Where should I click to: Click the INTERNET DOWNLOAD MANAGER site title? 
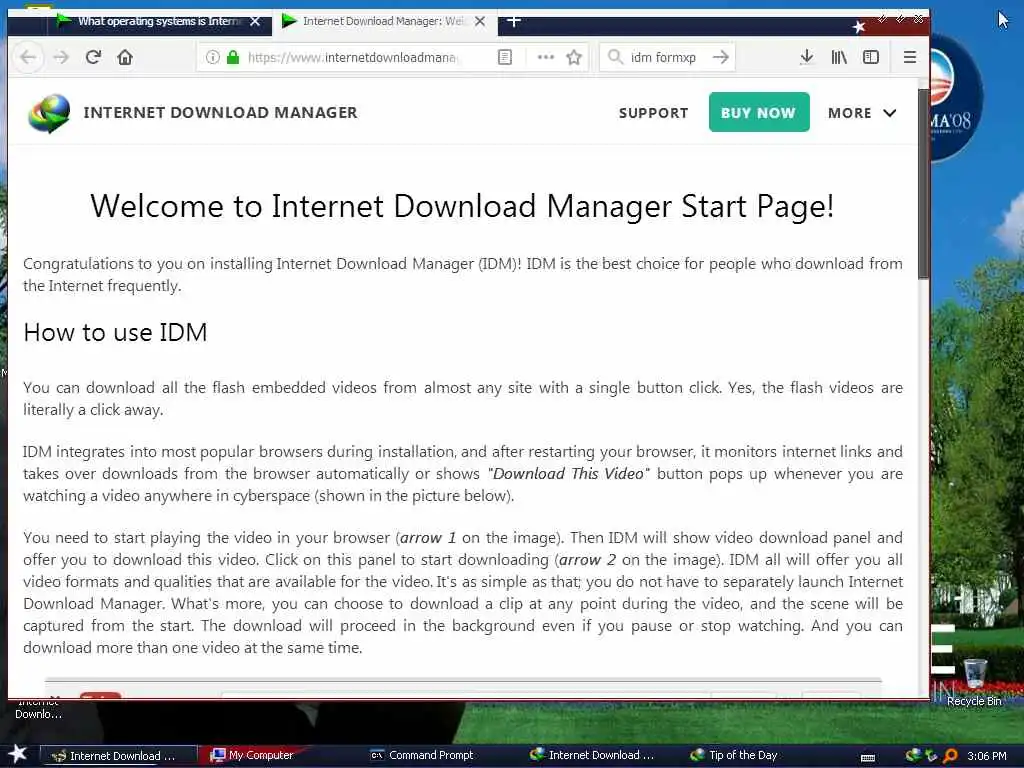pyautogui.click(x=220, y=112)
